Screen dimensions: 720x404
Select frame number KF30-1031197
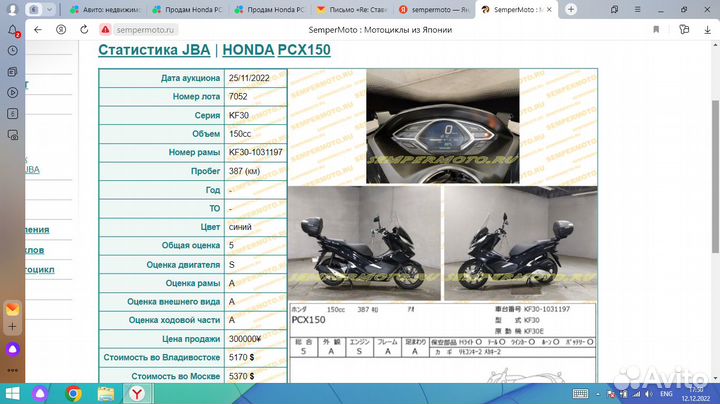point(256,152)
